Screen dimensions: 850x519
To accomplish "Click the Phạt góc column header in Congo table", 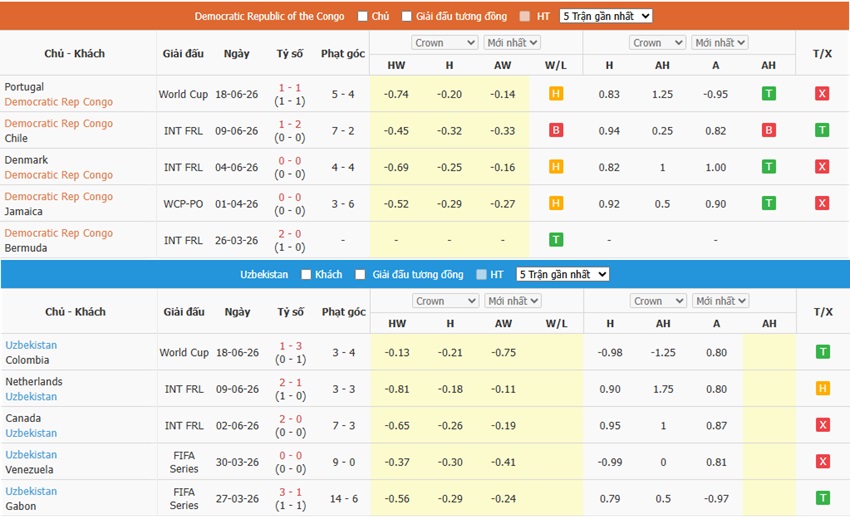I will coord(343,54).
